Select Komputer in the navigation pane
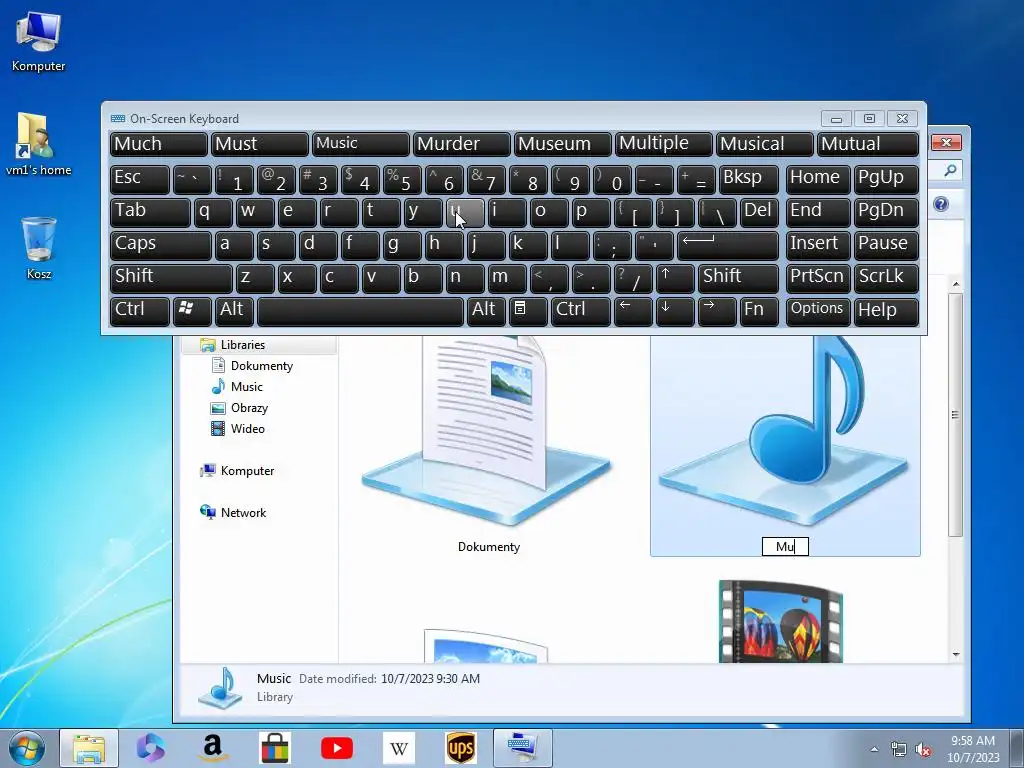The height and width of the screenshot is (768, 1024). point(247,471)
